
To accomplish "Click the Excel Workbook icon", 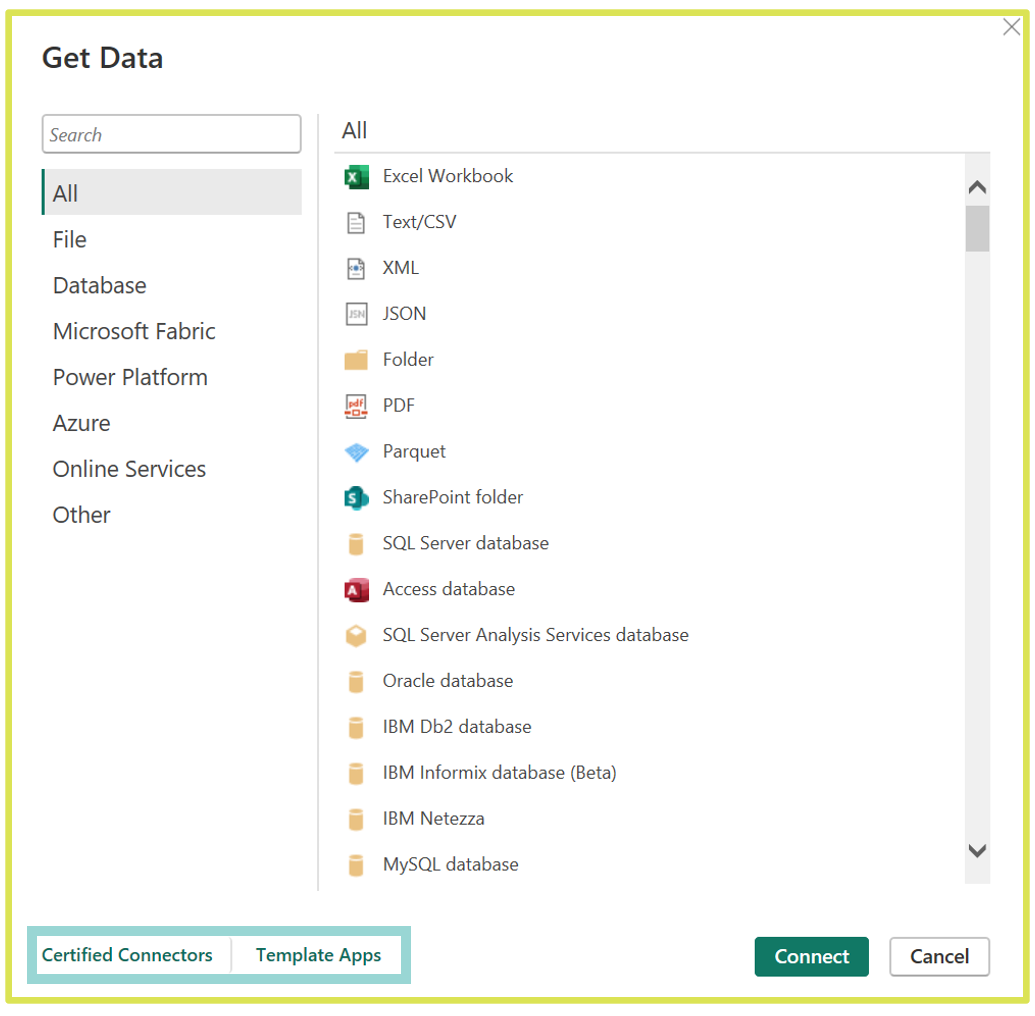I will click(x=356, y=177).
